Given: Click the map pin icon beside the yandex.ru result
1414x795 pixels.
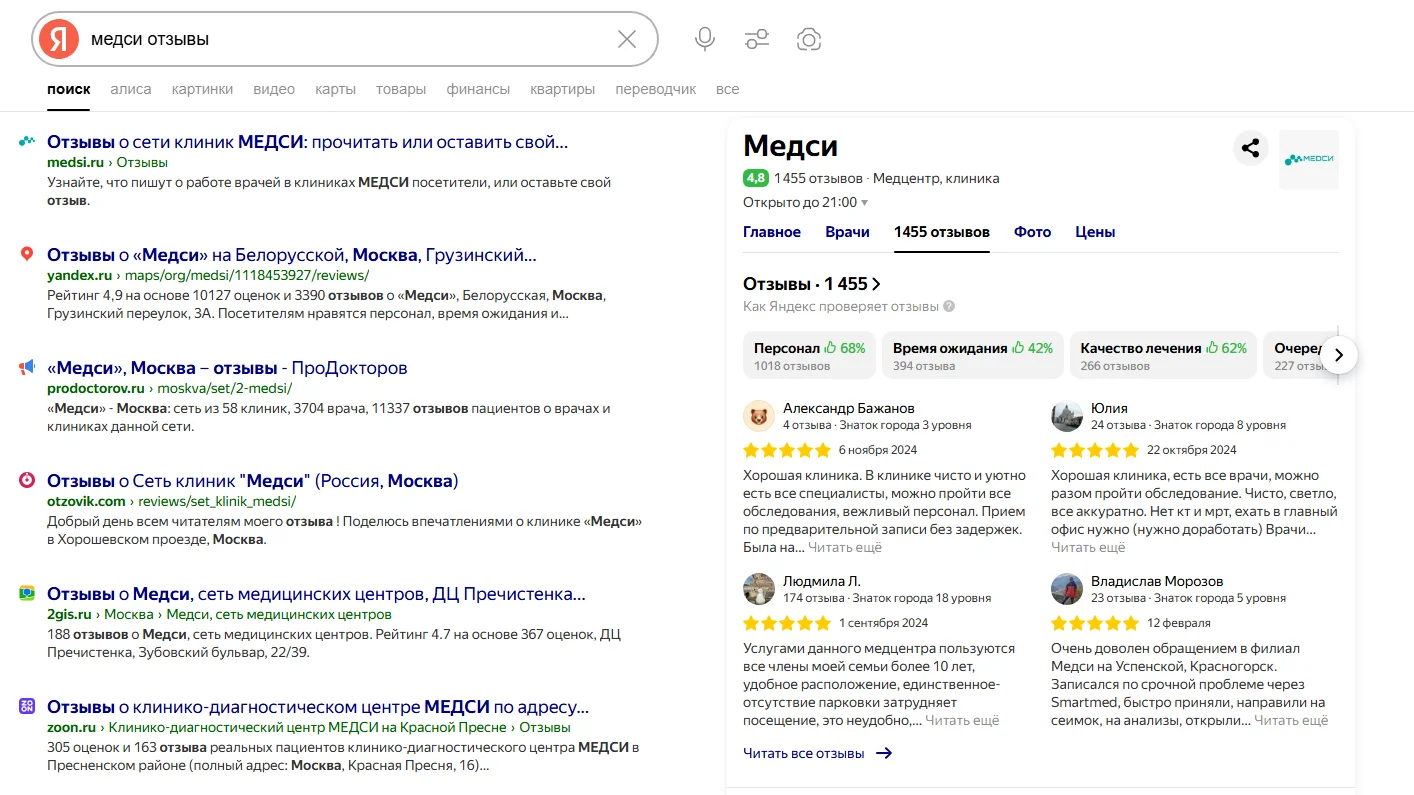Looking at the screenshot, I should [24, 255].
